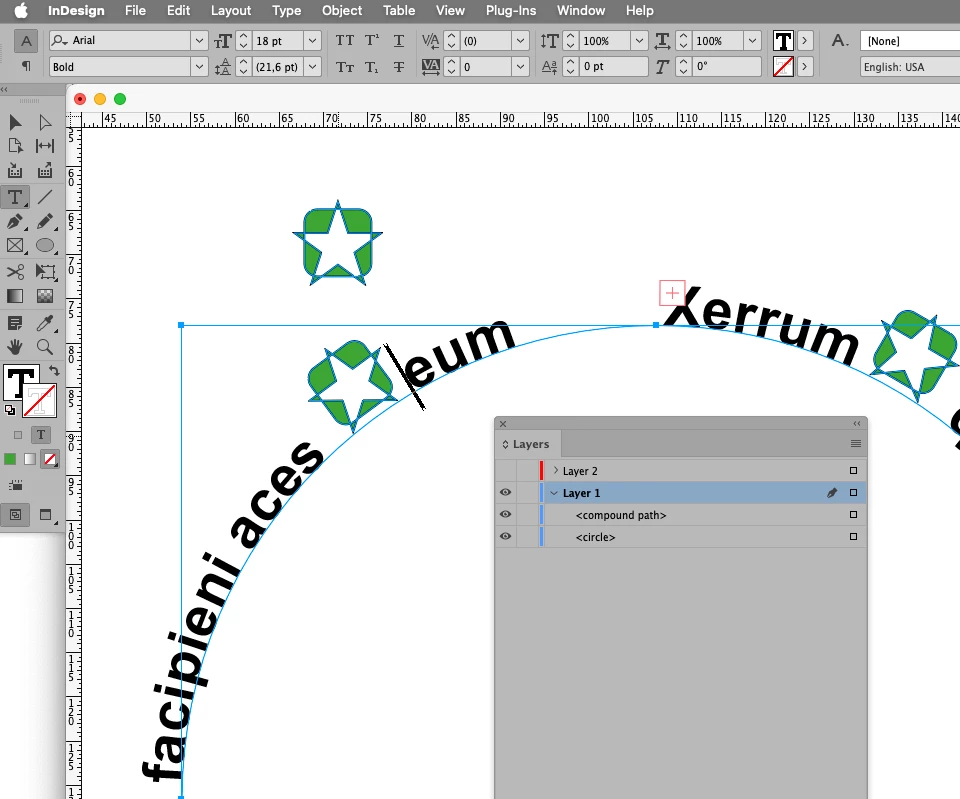This screenshot has width=960, height=799.
Task: Switch to Preview screen mode
Action: [45, 514]
